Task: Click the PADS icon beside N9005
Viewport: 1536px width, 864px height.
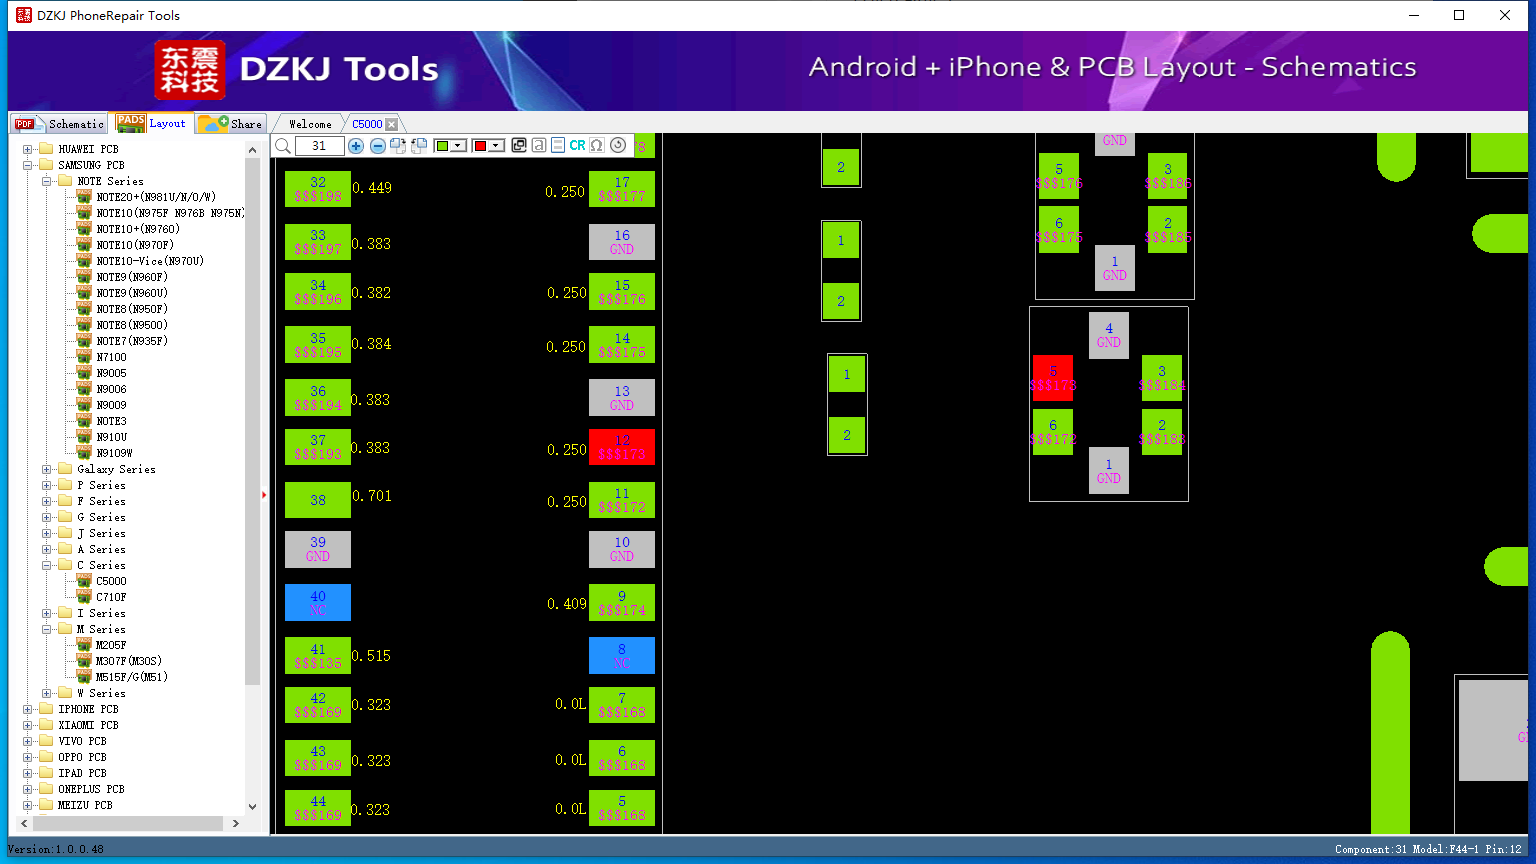Action: pyautogui.click(x=84, y=373)
